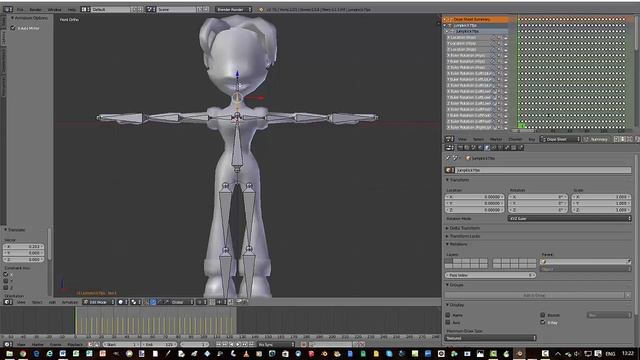This screenshot has width=640, height=360.
Task: Open the Maximum Draw Type dropdown
Action: pos(491,338)
